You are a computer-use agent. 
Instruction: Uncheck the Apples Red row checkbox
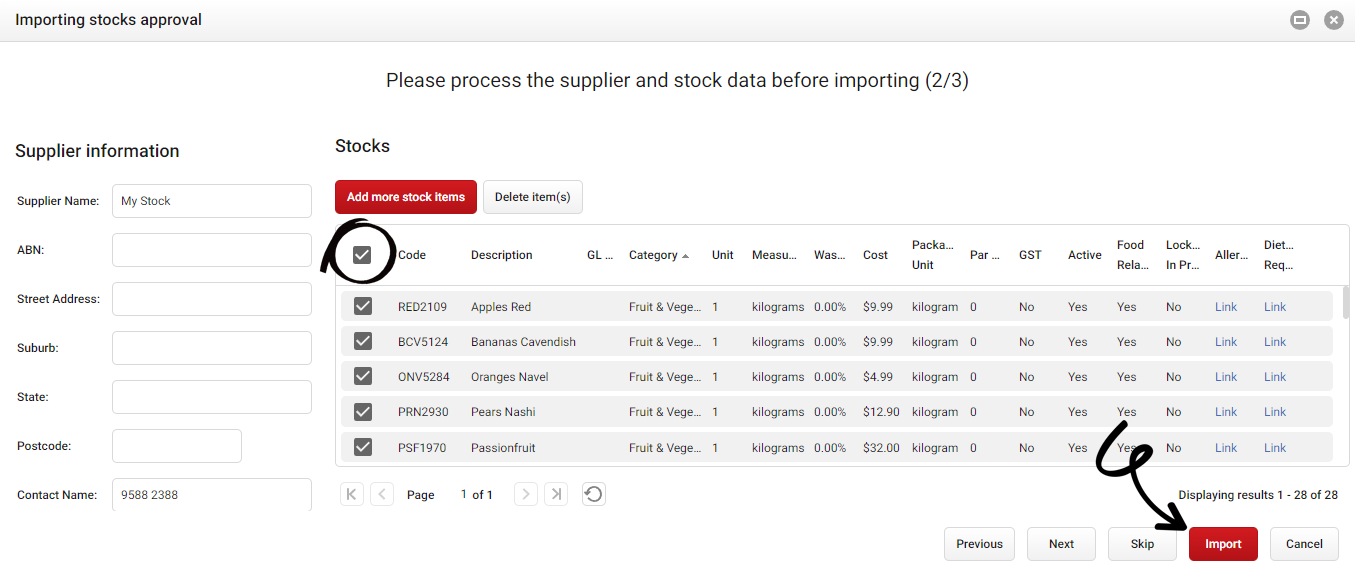(362, 306)
